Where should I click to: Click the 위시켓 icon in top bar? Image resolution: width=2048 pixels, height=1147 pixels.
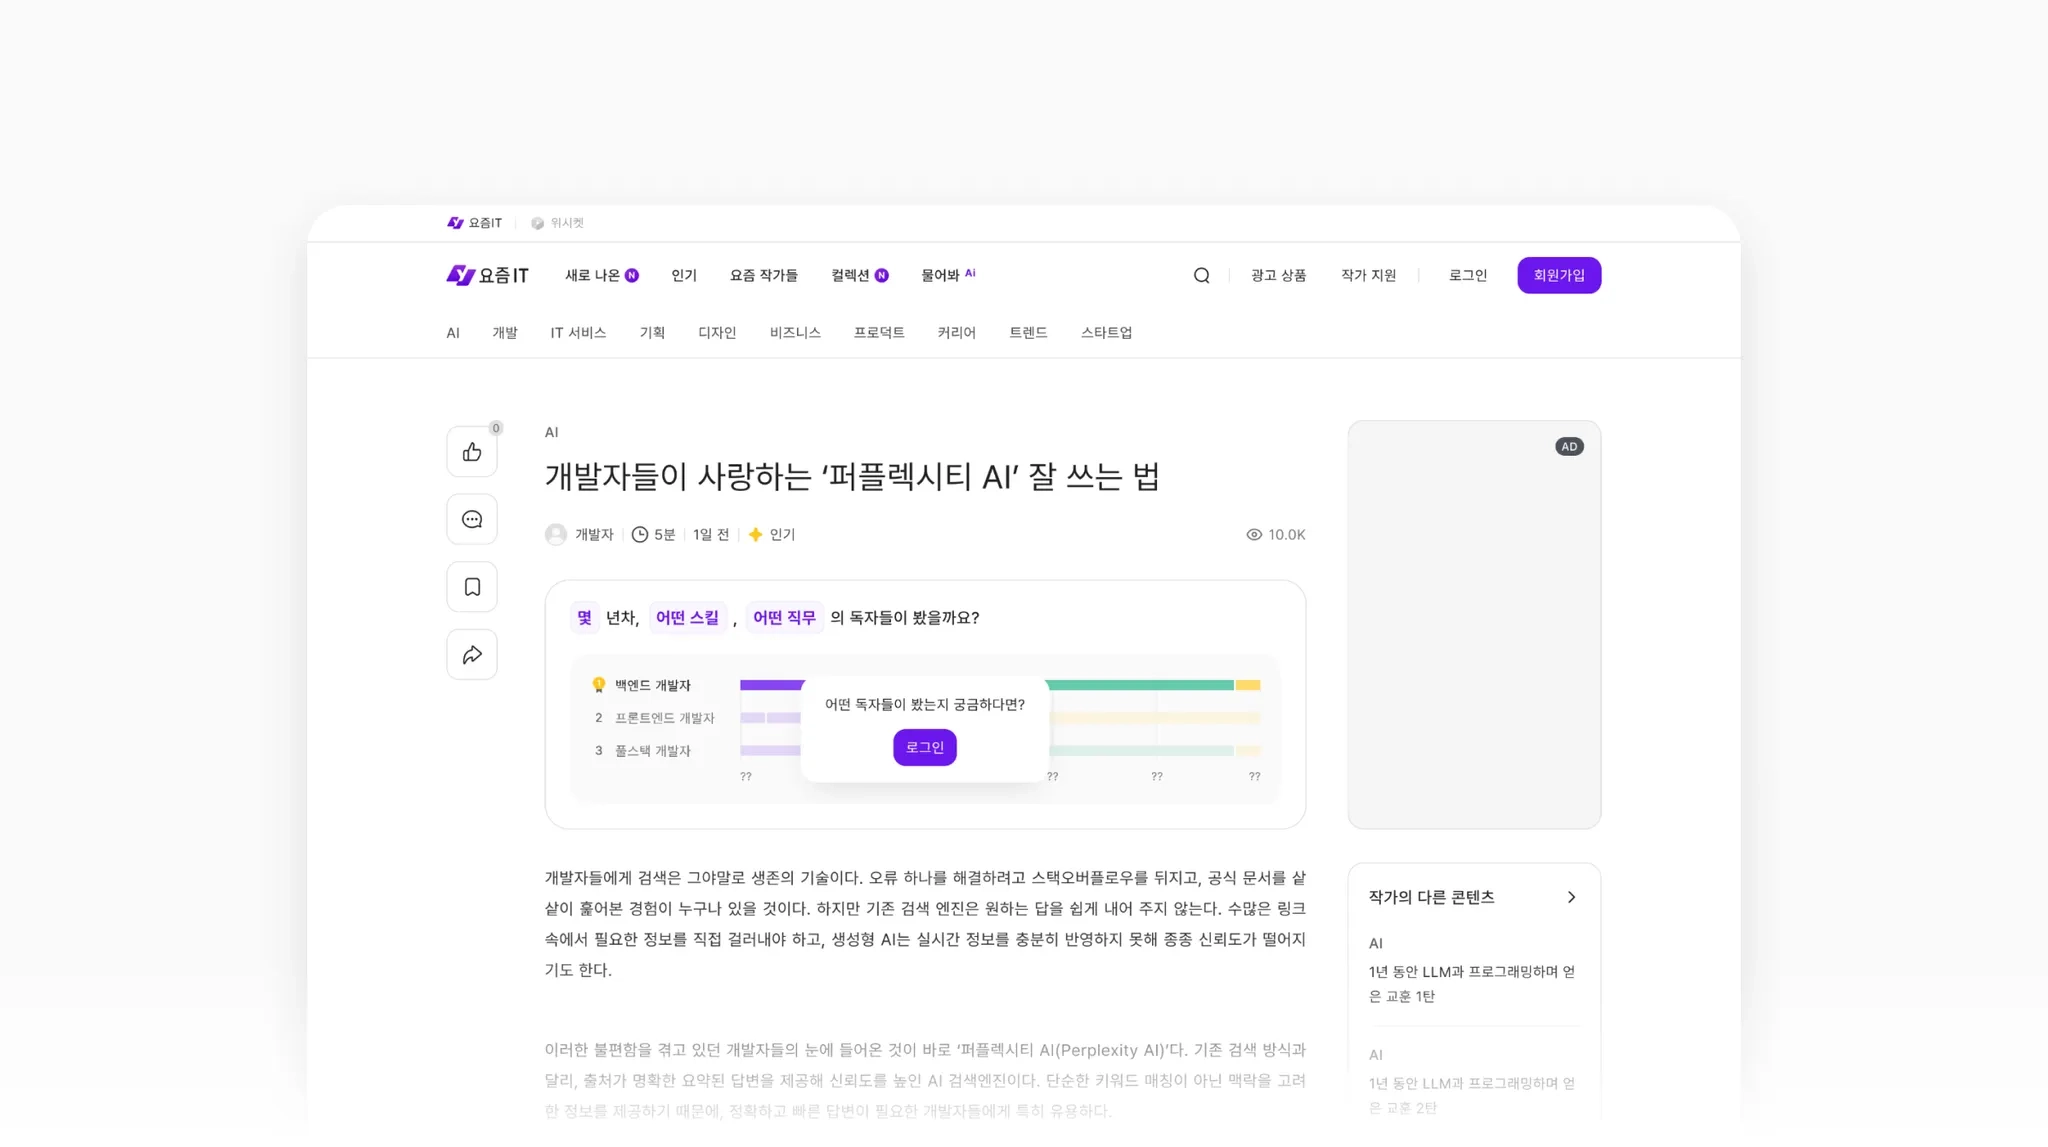pos(538,223)
